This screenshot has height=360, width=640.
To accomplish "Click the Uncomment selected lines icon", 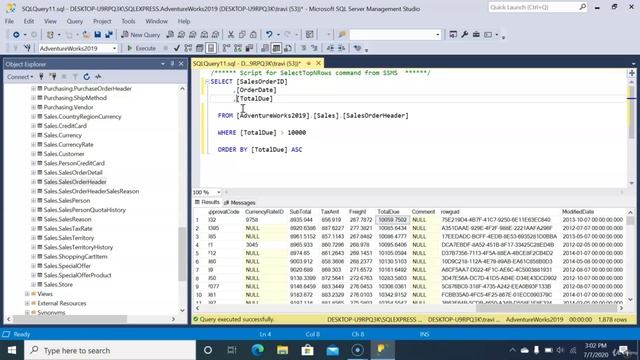I will pyautogui.click(x=314, y=48).
